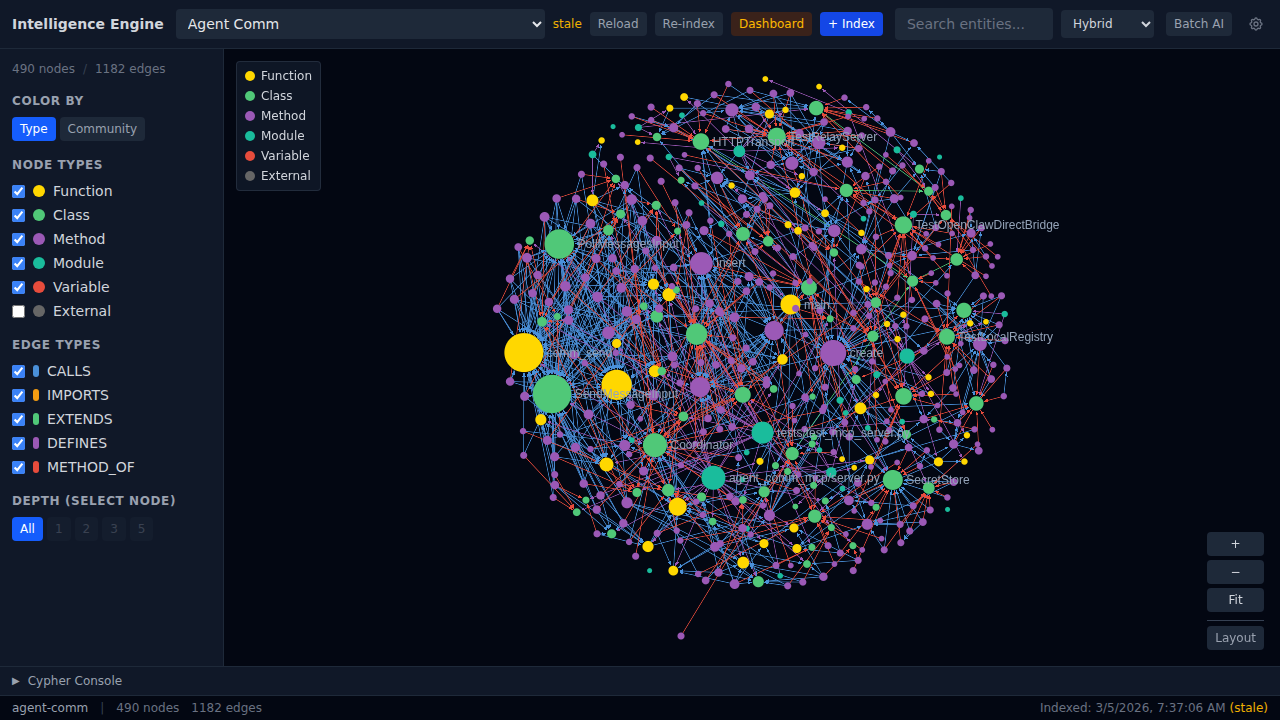Open the Hybrid search mode dropdown
The width and height of the screenshot is (1280, 720).
tap(1107, 23)
